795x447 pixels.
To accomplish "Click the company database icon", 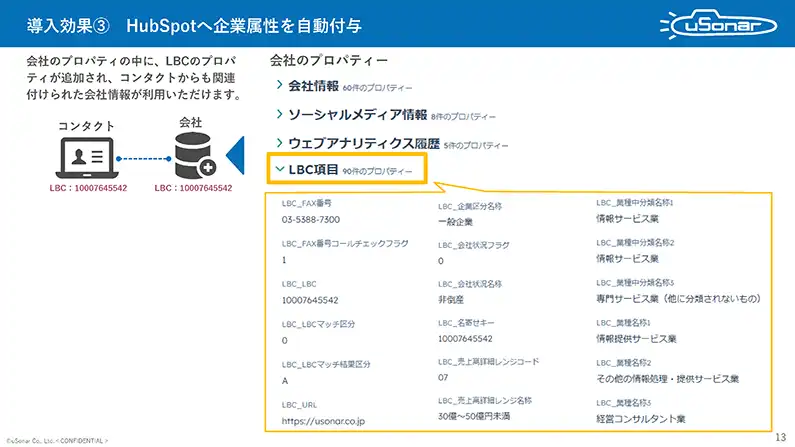I will pos(195,155).
